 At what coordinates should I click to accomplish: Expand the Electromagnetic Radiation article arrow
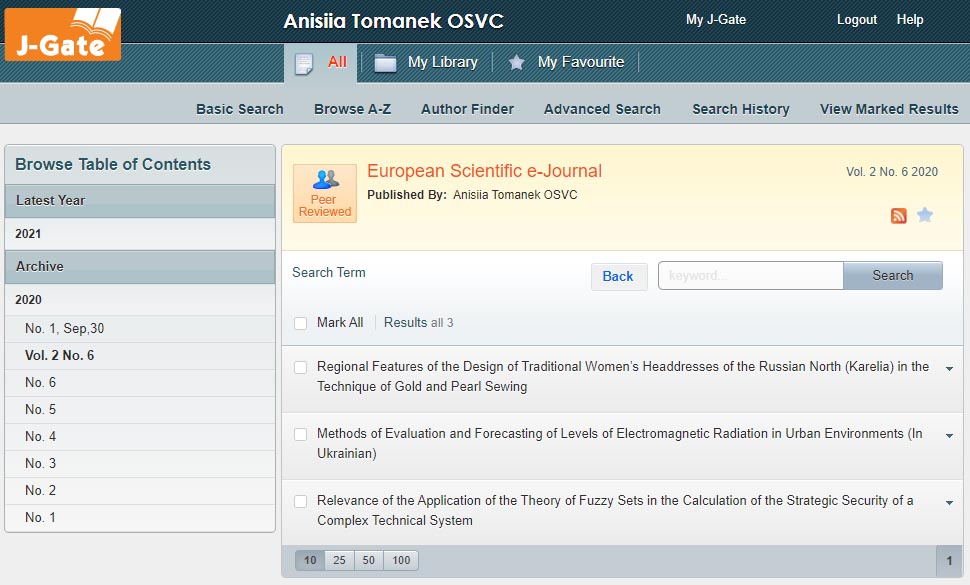tap(949, 436)
